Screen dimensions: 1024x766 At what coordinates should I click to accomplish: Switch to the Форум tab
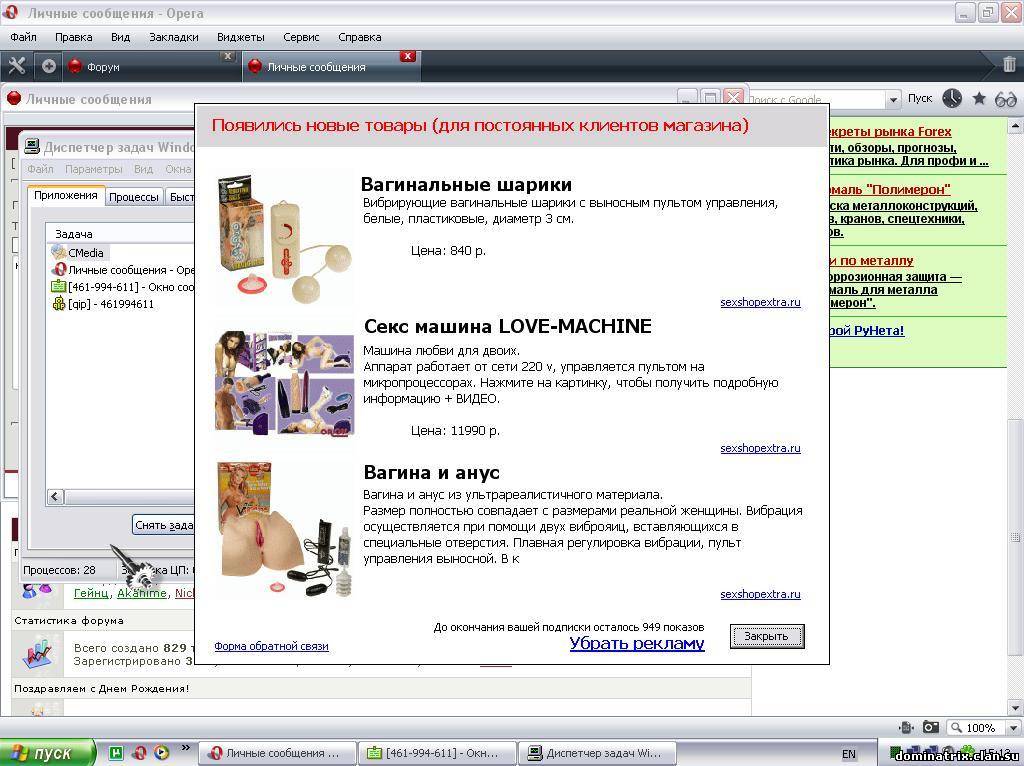(103, 67)
